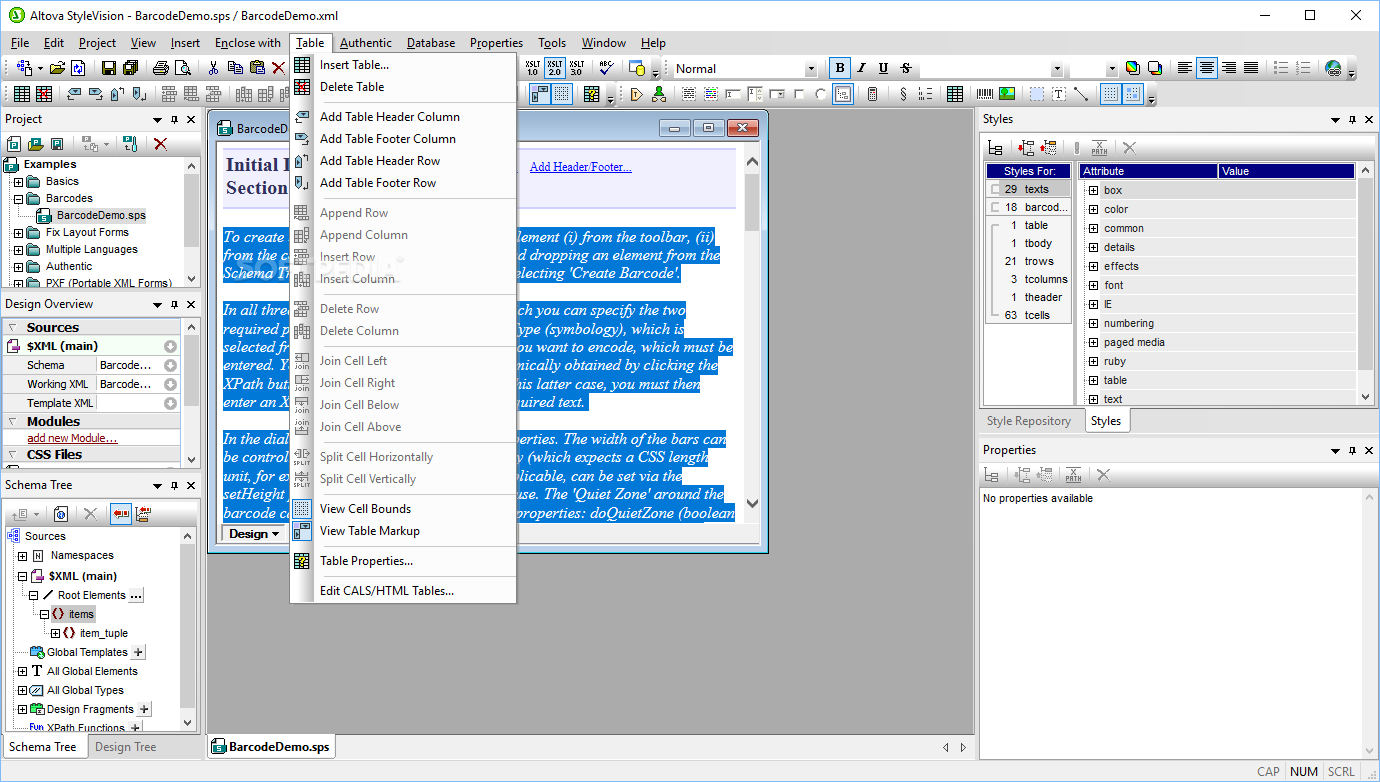This screenshot has width=1380, height=782.
Task: Expand All Global Elements node
Action: (x=23, y=671)
